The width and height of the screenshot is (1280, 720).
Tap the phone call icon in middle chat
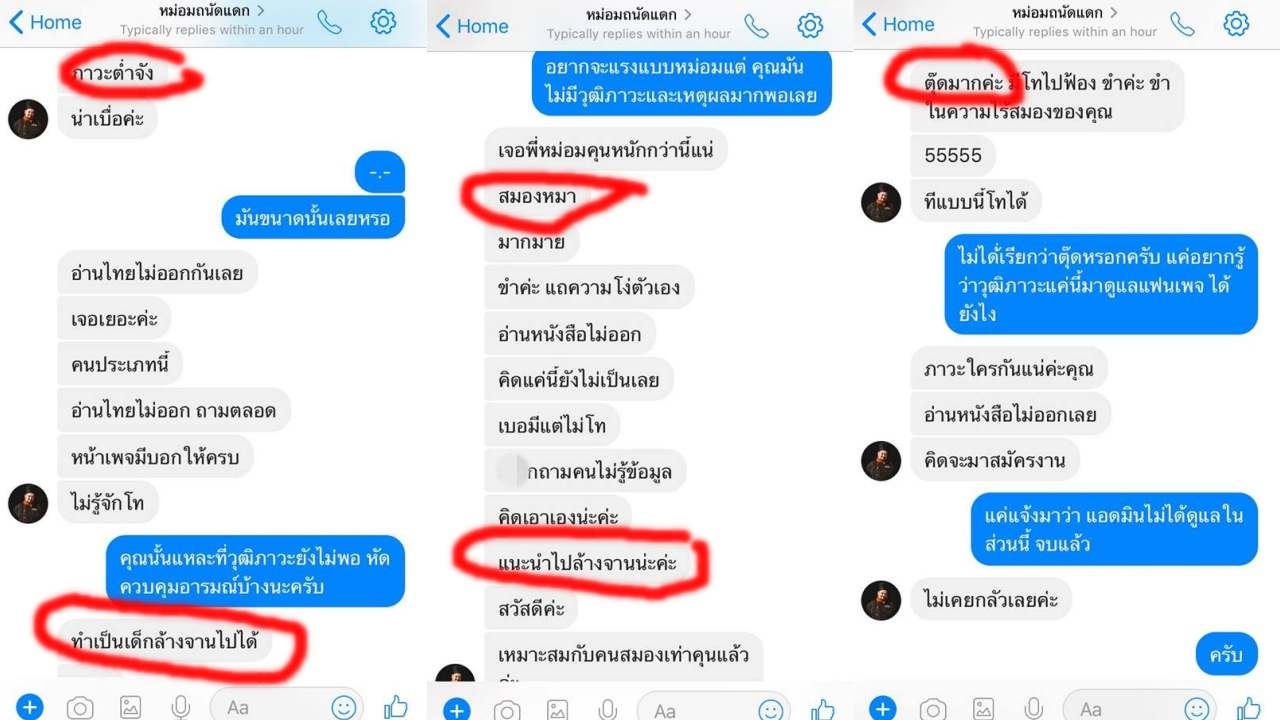[x=756, y=26]
